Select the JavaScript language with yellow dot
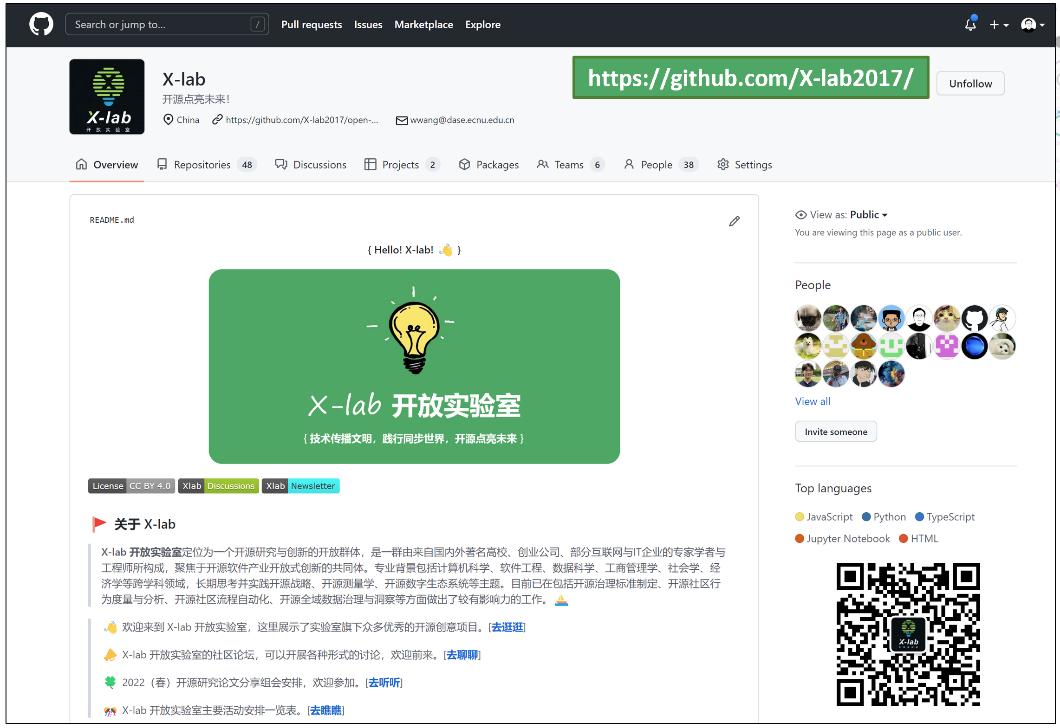Screen dimensions: 1060x728 pos(824,517)
